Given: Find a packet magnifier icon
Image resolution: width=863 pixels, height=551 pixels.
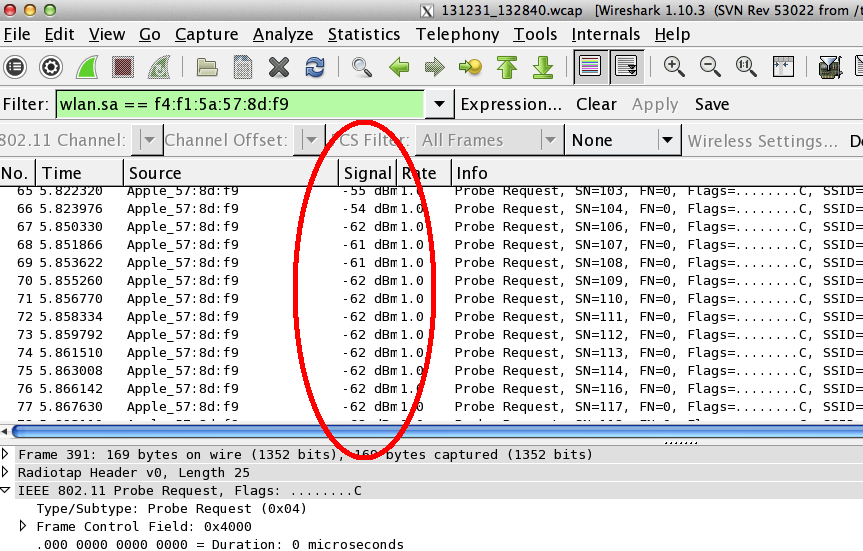Looking at the screenshot, I should point(362,67).
